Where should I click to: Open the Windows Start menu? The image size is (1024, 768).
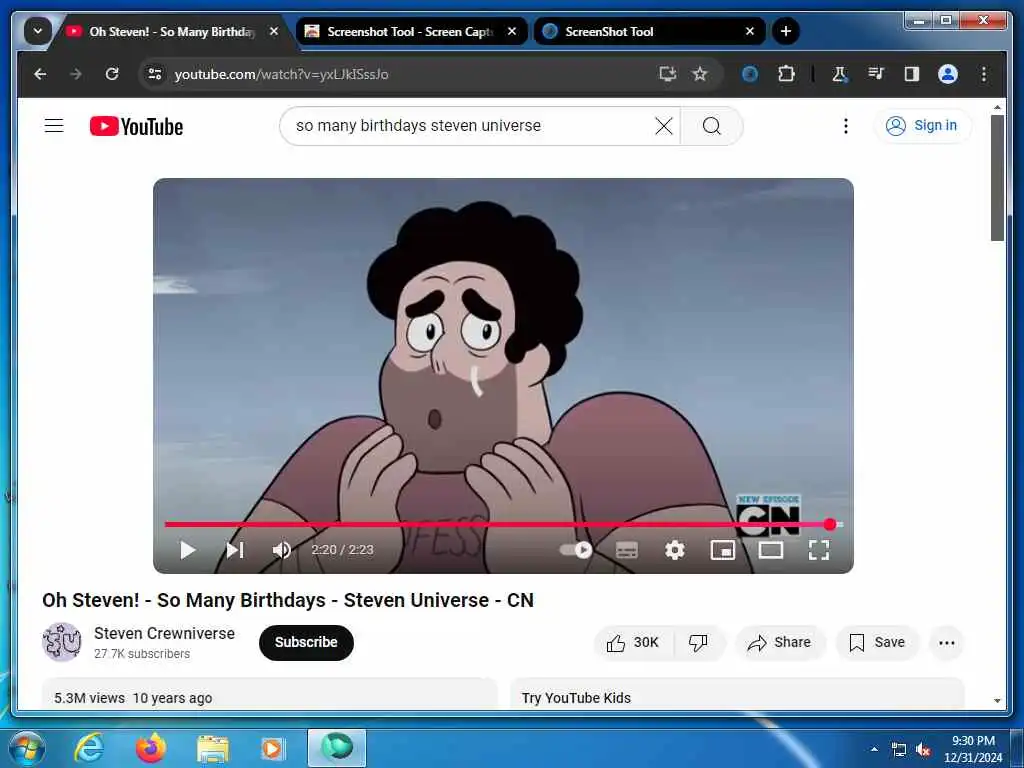tap(26, 748)
